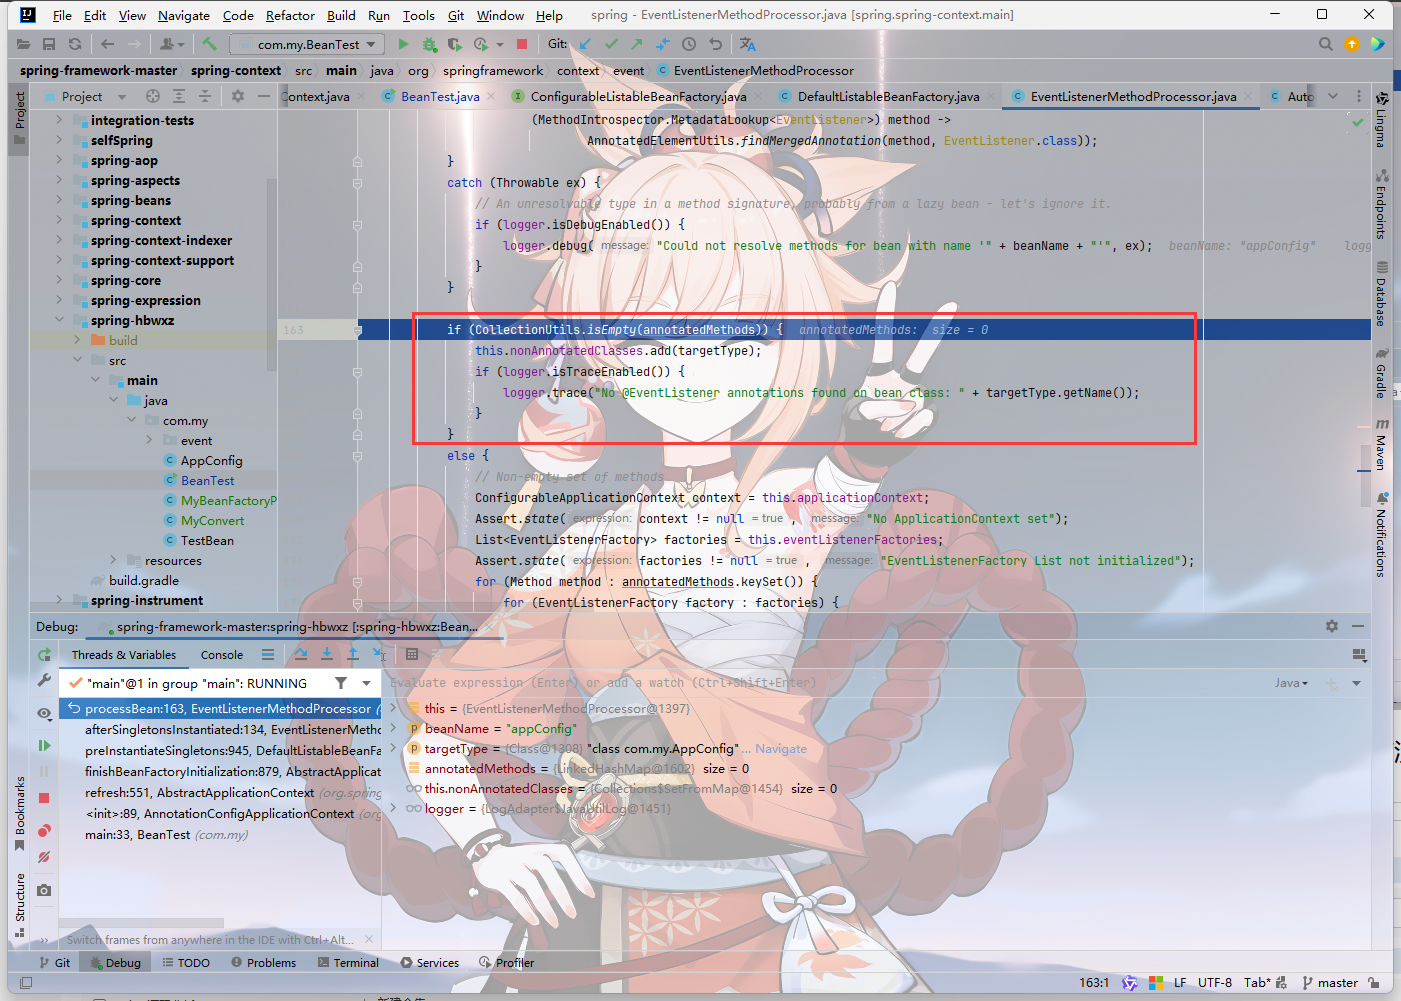Click UTF-8 encoding in status bar

pos(1215,982)
